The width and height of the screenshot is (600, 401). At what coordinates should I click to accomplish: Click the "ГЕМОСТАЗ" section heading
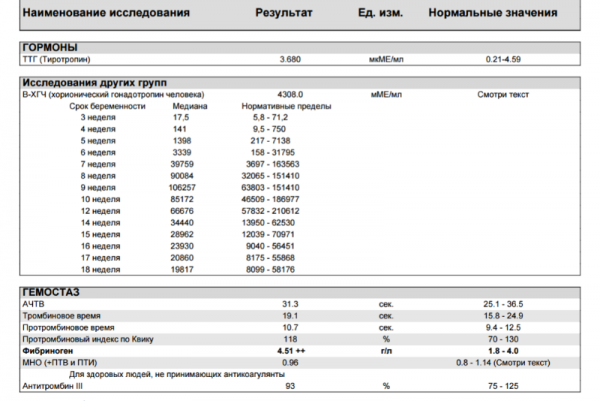[x=56, y=291]
